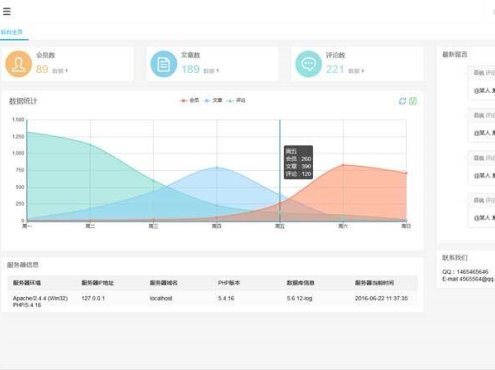Click the teal comment bubble icon
The width and height of the screenshot is (495, 370).
(x=308, y=64)
